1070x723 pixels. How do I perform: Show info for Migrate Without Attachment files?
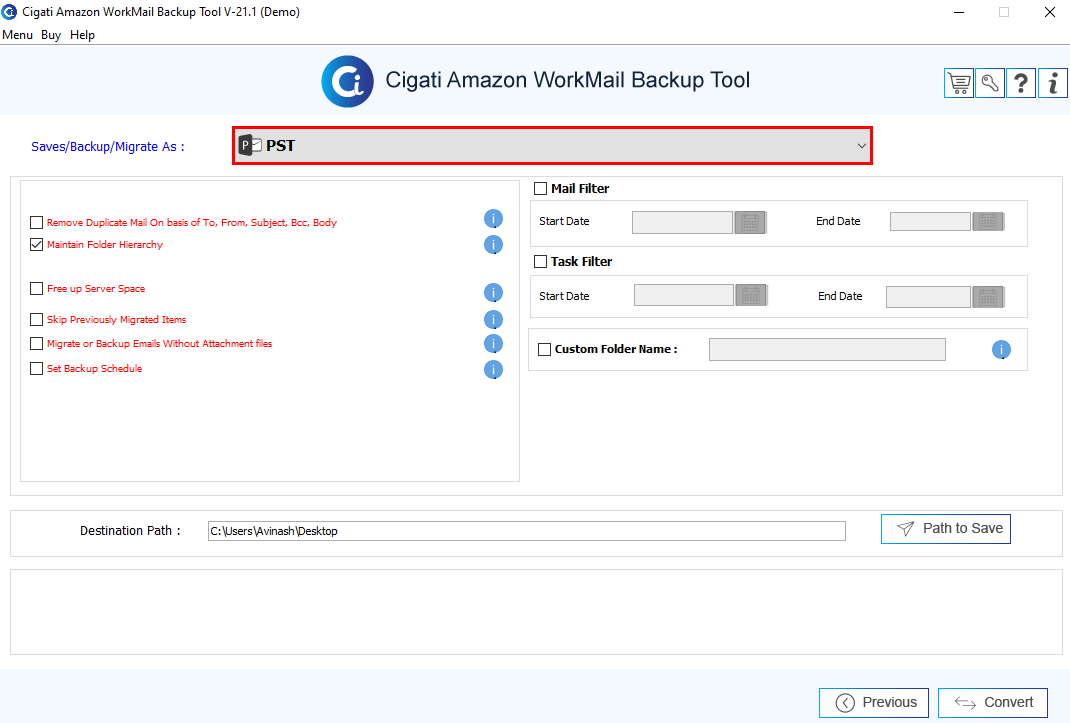(x=493, y=343)
